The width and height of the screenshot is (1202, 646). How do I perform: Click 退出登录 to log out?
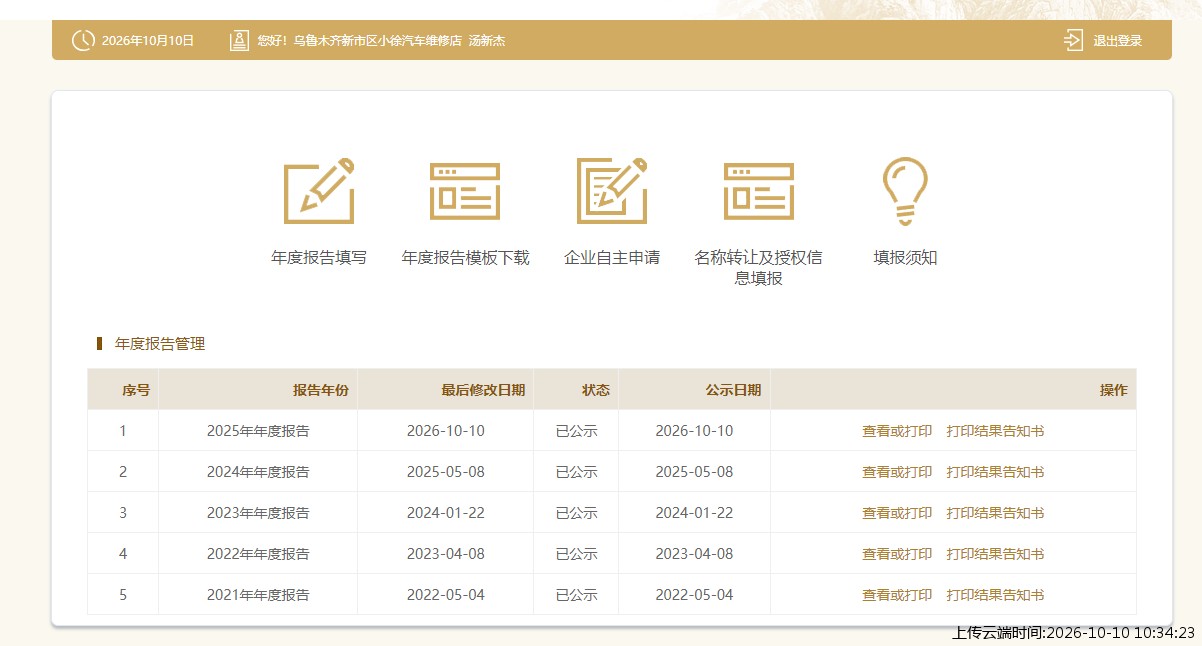[1117, 41]
